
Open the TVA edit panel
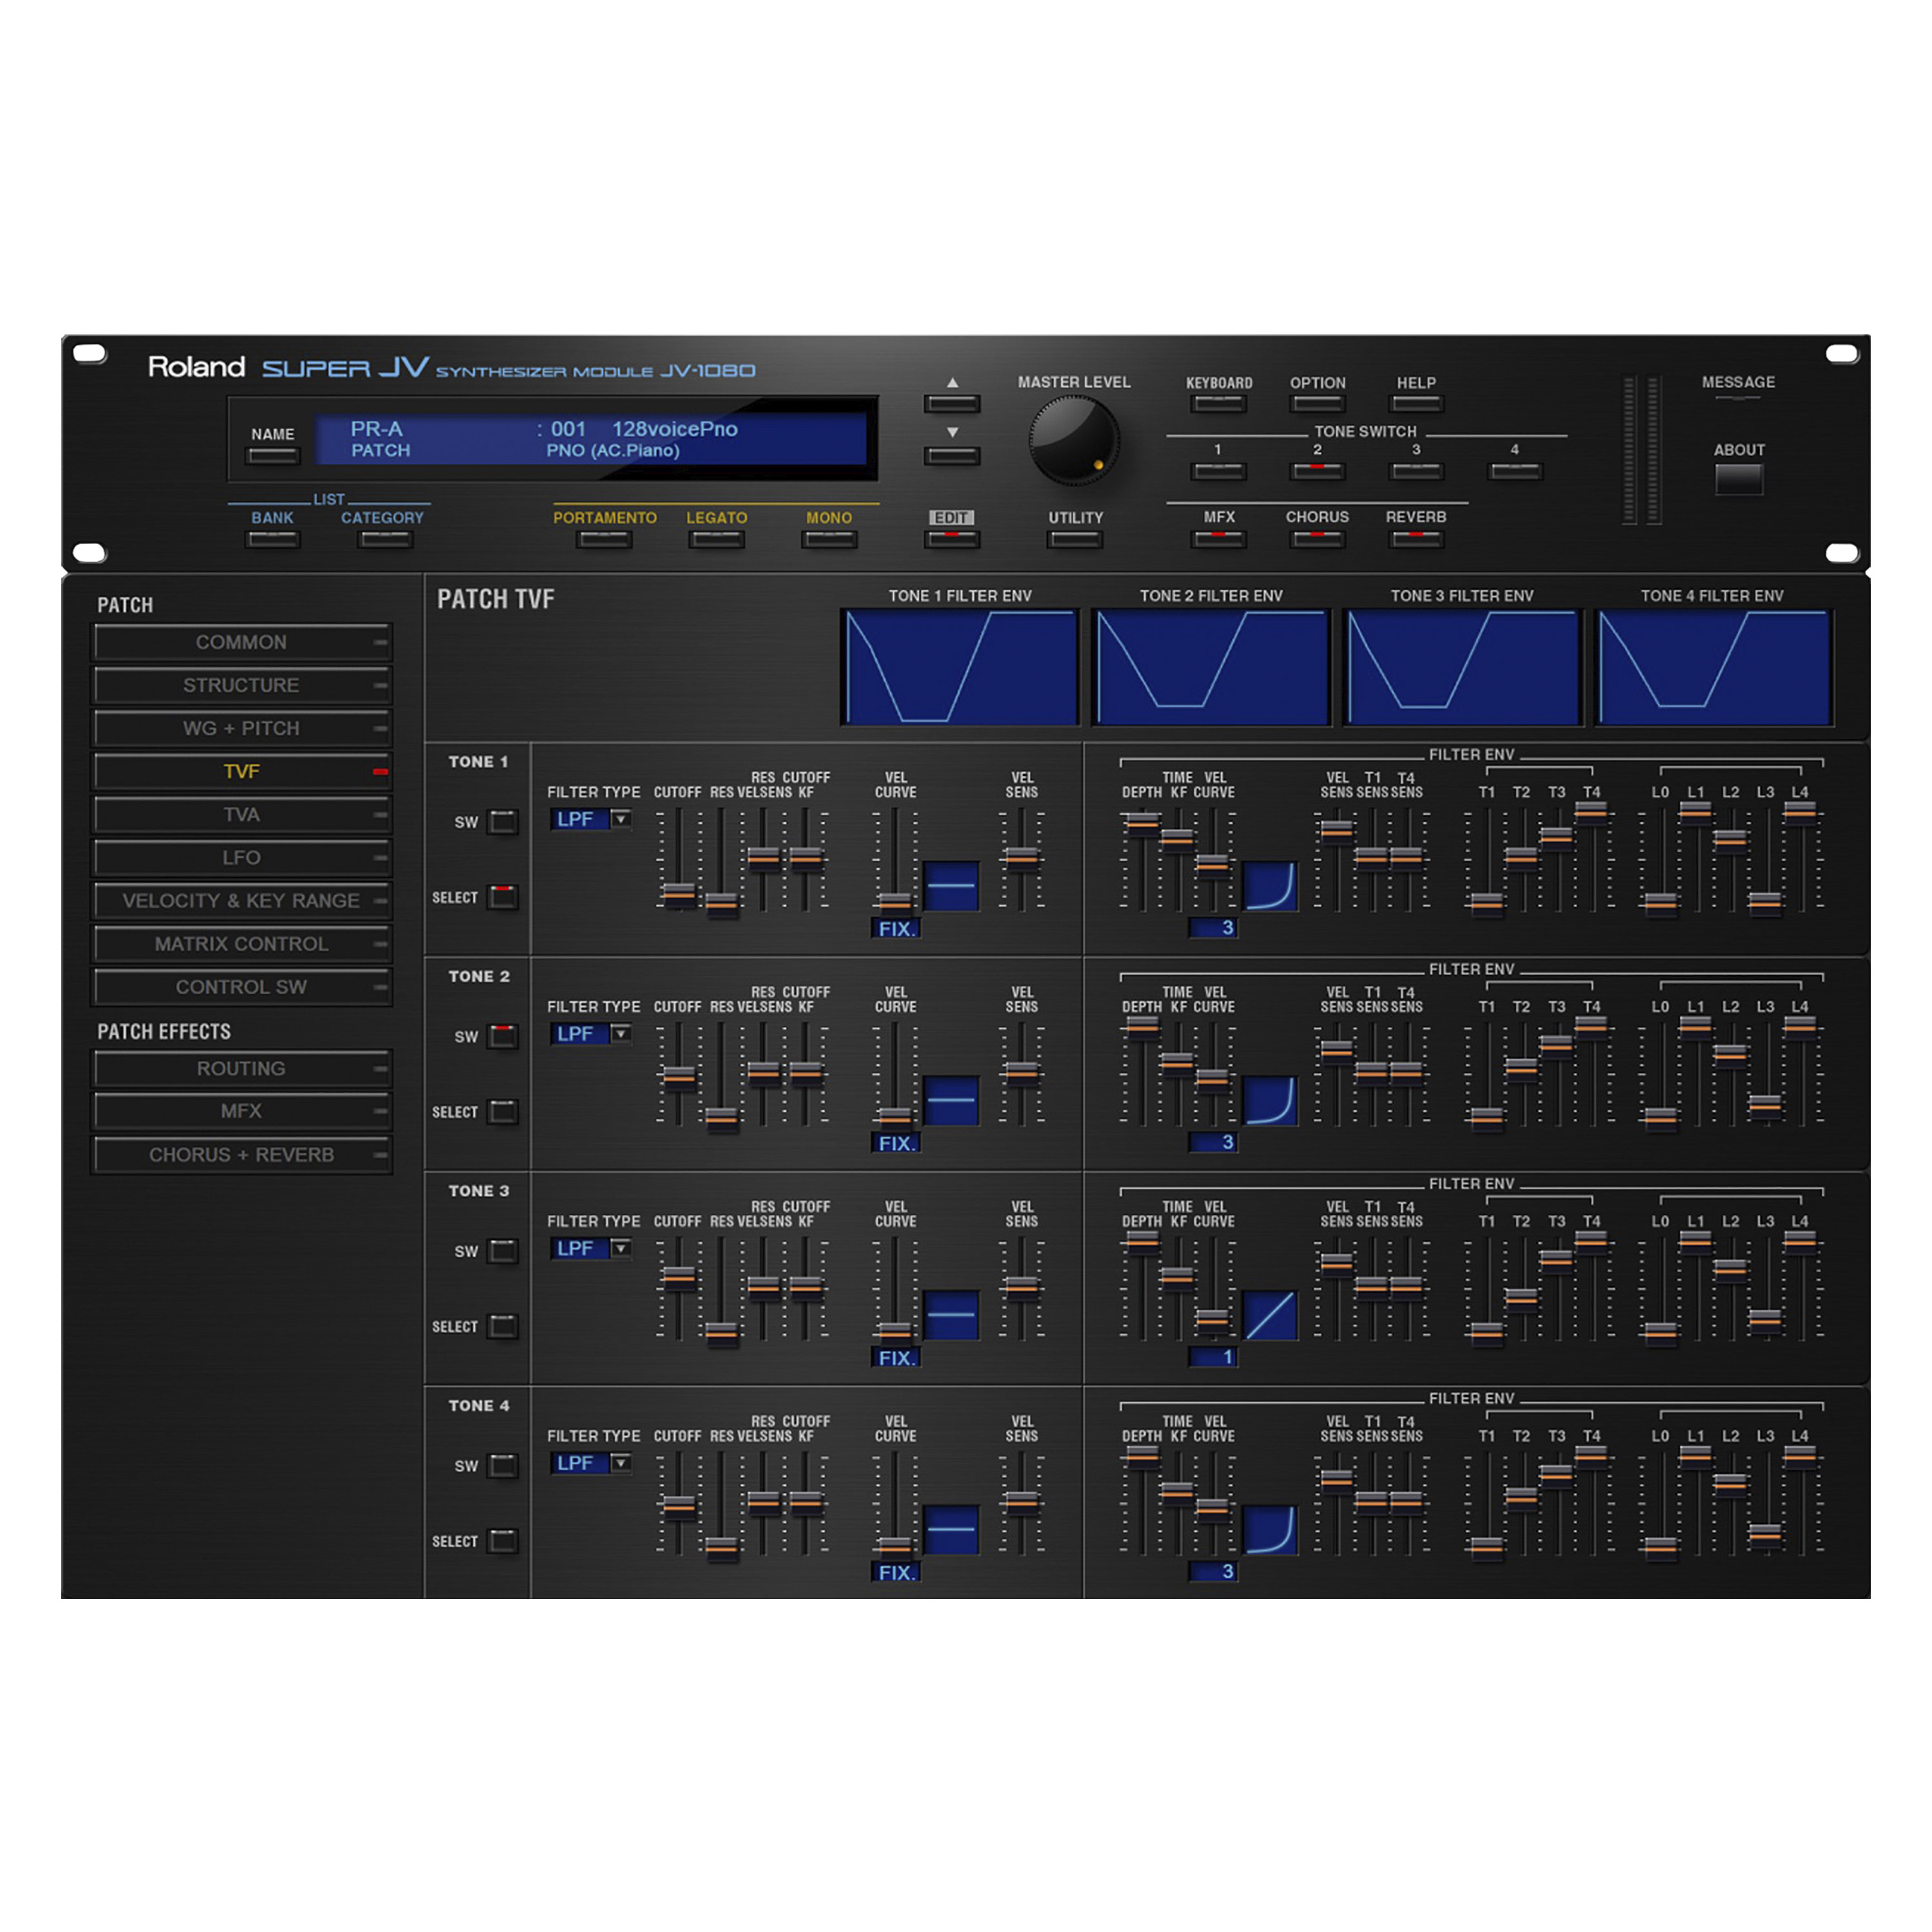coord(241,815)
